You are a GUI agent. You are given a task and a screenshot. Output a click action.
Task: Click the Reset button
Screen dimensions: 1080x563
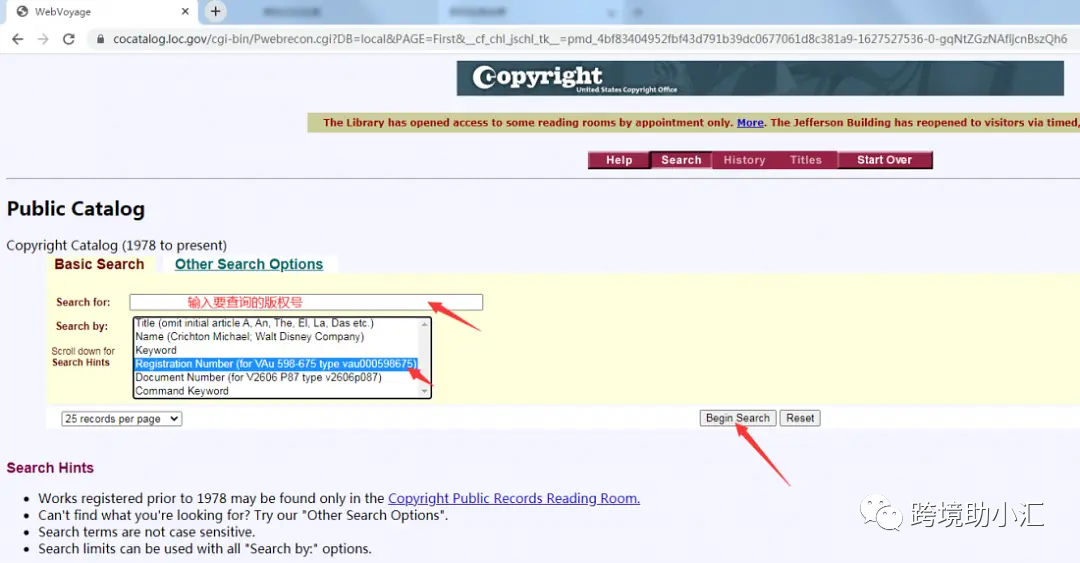click(x=800, y=418)
